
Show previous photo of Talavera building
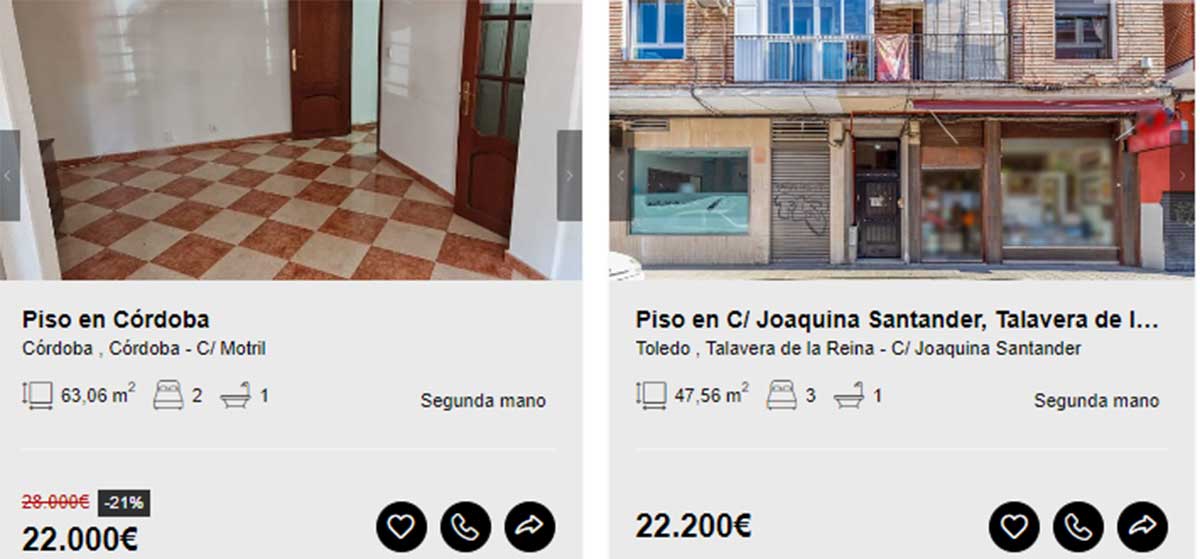point(620,175)
